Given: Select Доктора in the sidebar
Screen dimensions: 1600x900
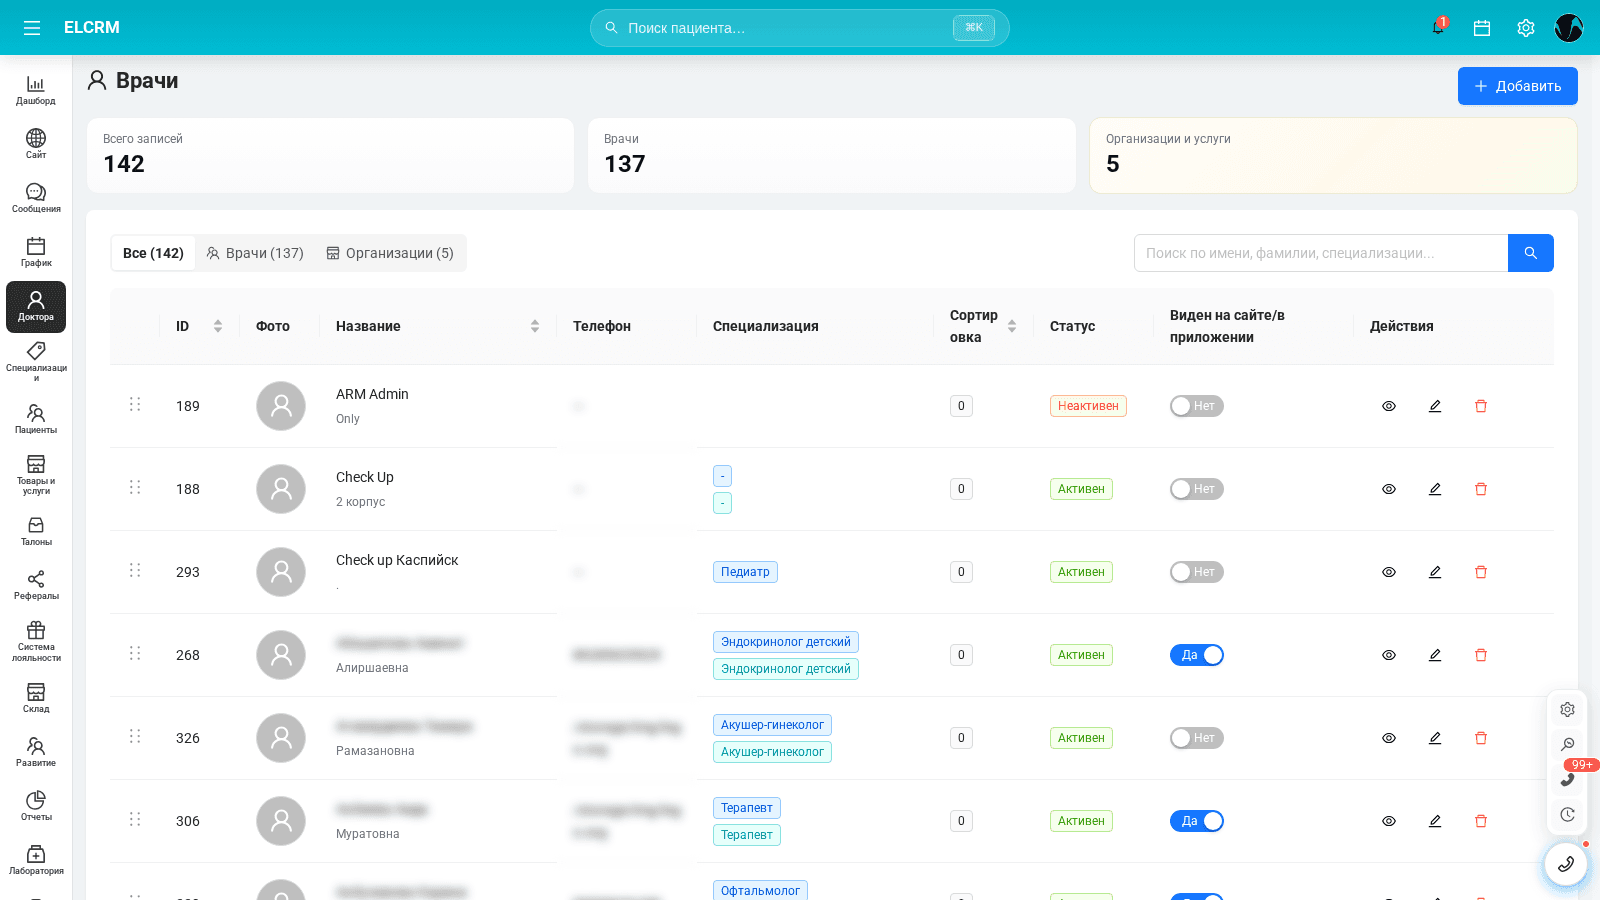Looking at the screenshot, I should pos(36,307).
